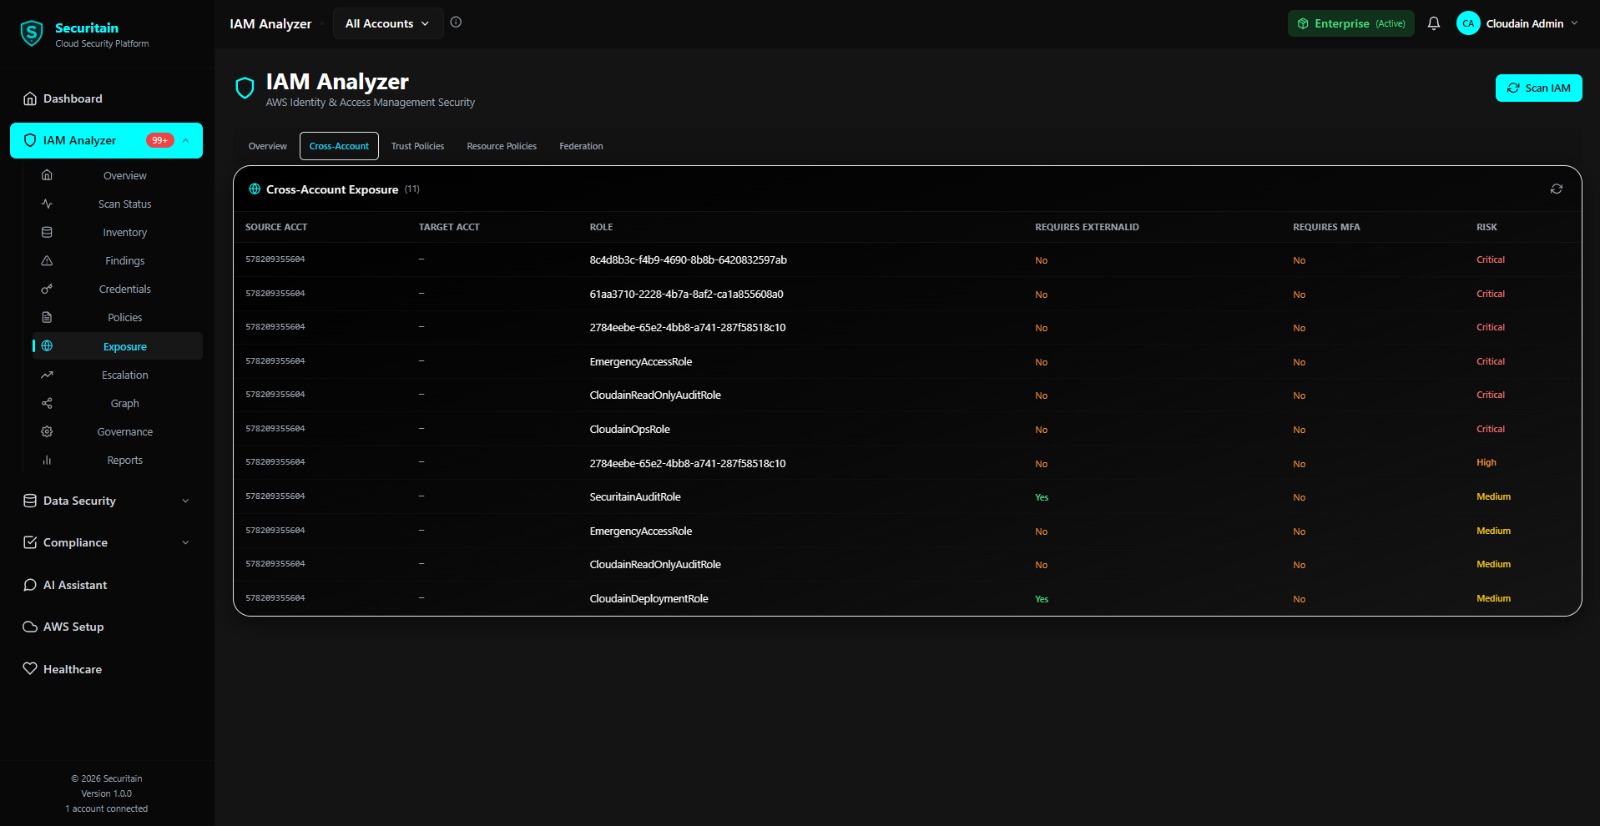1600x826 pixels.
Task: Click role 8c4d8b3c-f4b9-4690-8b8b-6420832597ab
Action: (x=688, y=260)
